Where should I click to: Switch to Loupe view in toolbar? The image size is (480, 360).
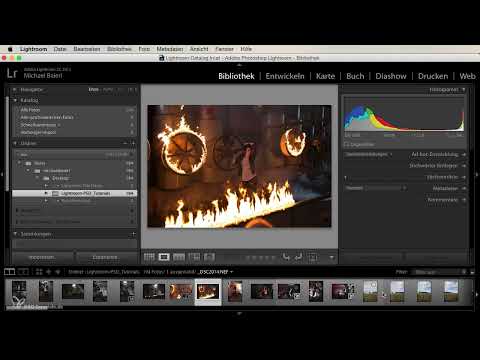(164, 257)
